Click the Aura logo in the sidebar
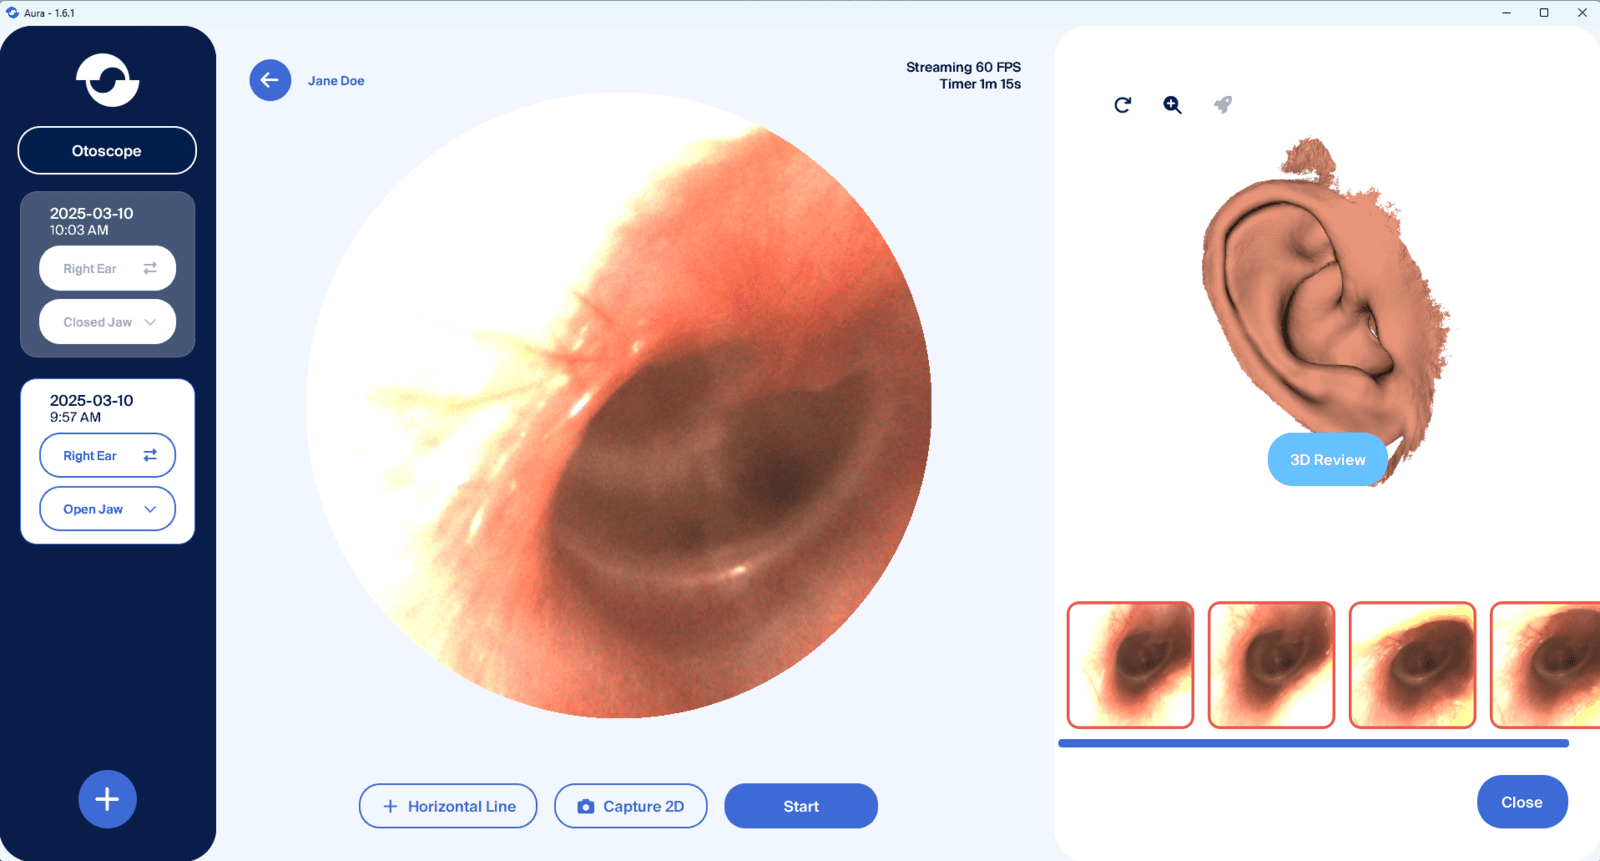 pyautogui.click(x=107, y=80)
